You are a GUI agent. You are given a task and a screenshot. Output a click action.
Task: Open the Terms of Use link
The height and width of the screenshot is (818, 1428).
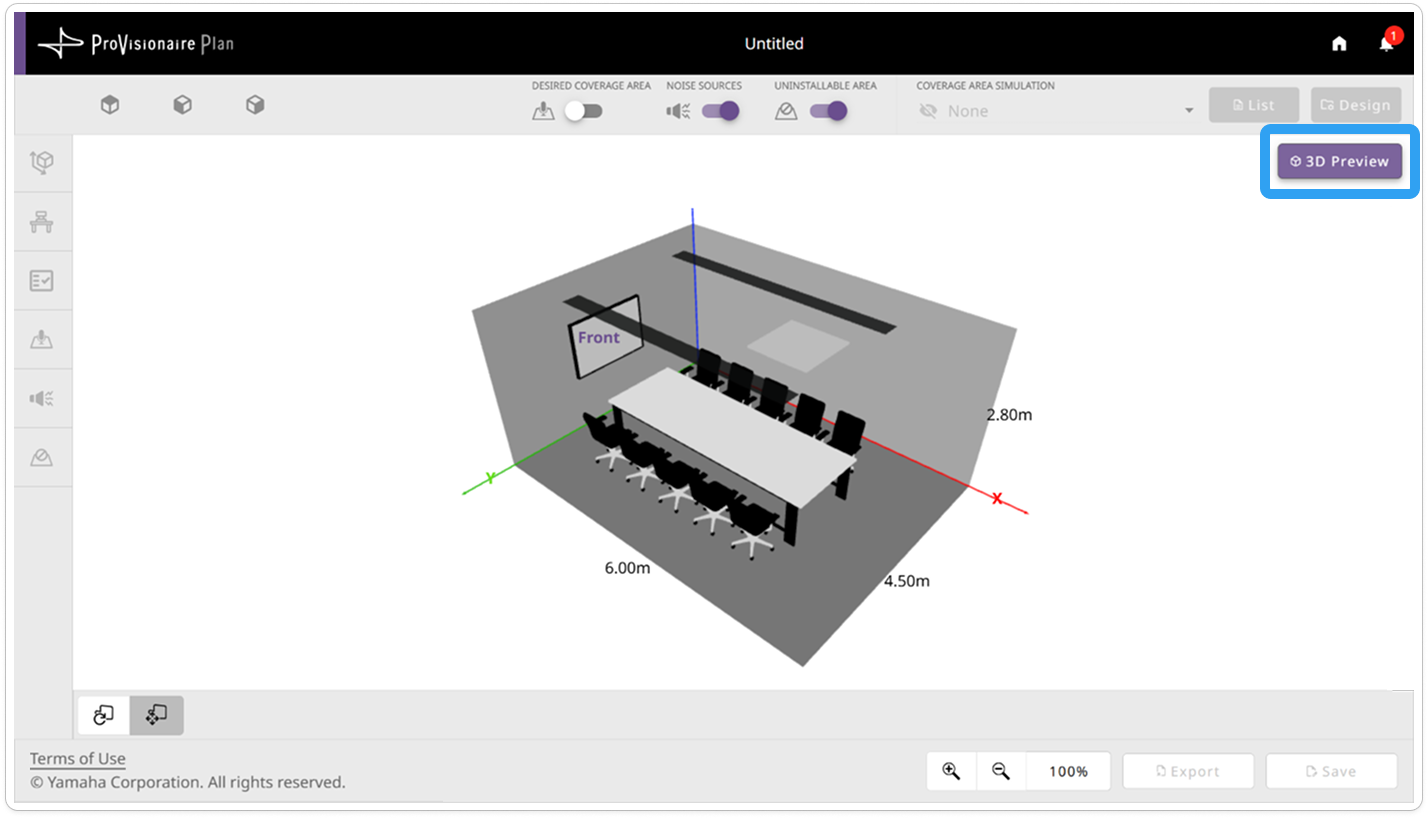click(x=77, y=759)
